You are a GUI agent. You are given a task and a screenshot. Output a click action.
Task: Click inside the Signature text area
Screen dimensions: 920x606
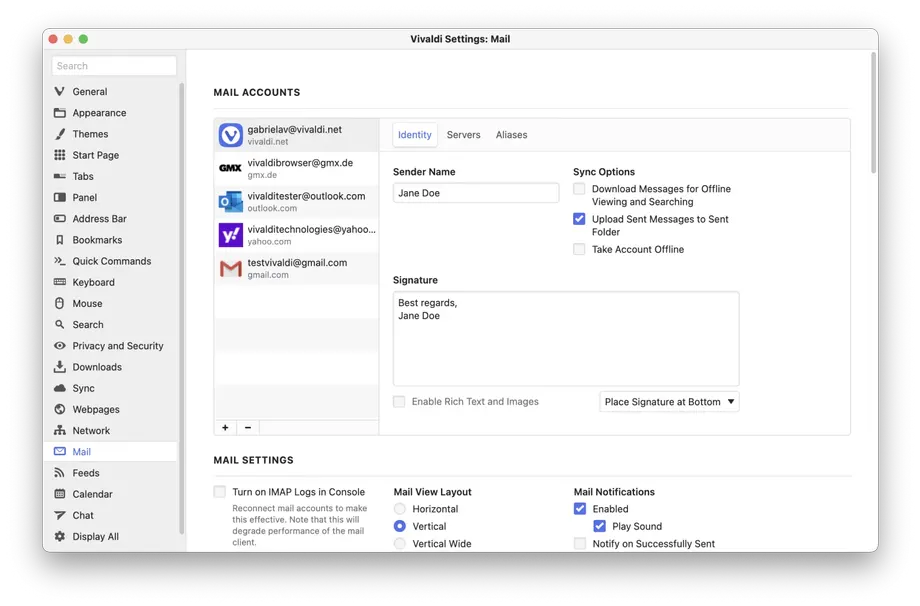click(x=566, y=338)
